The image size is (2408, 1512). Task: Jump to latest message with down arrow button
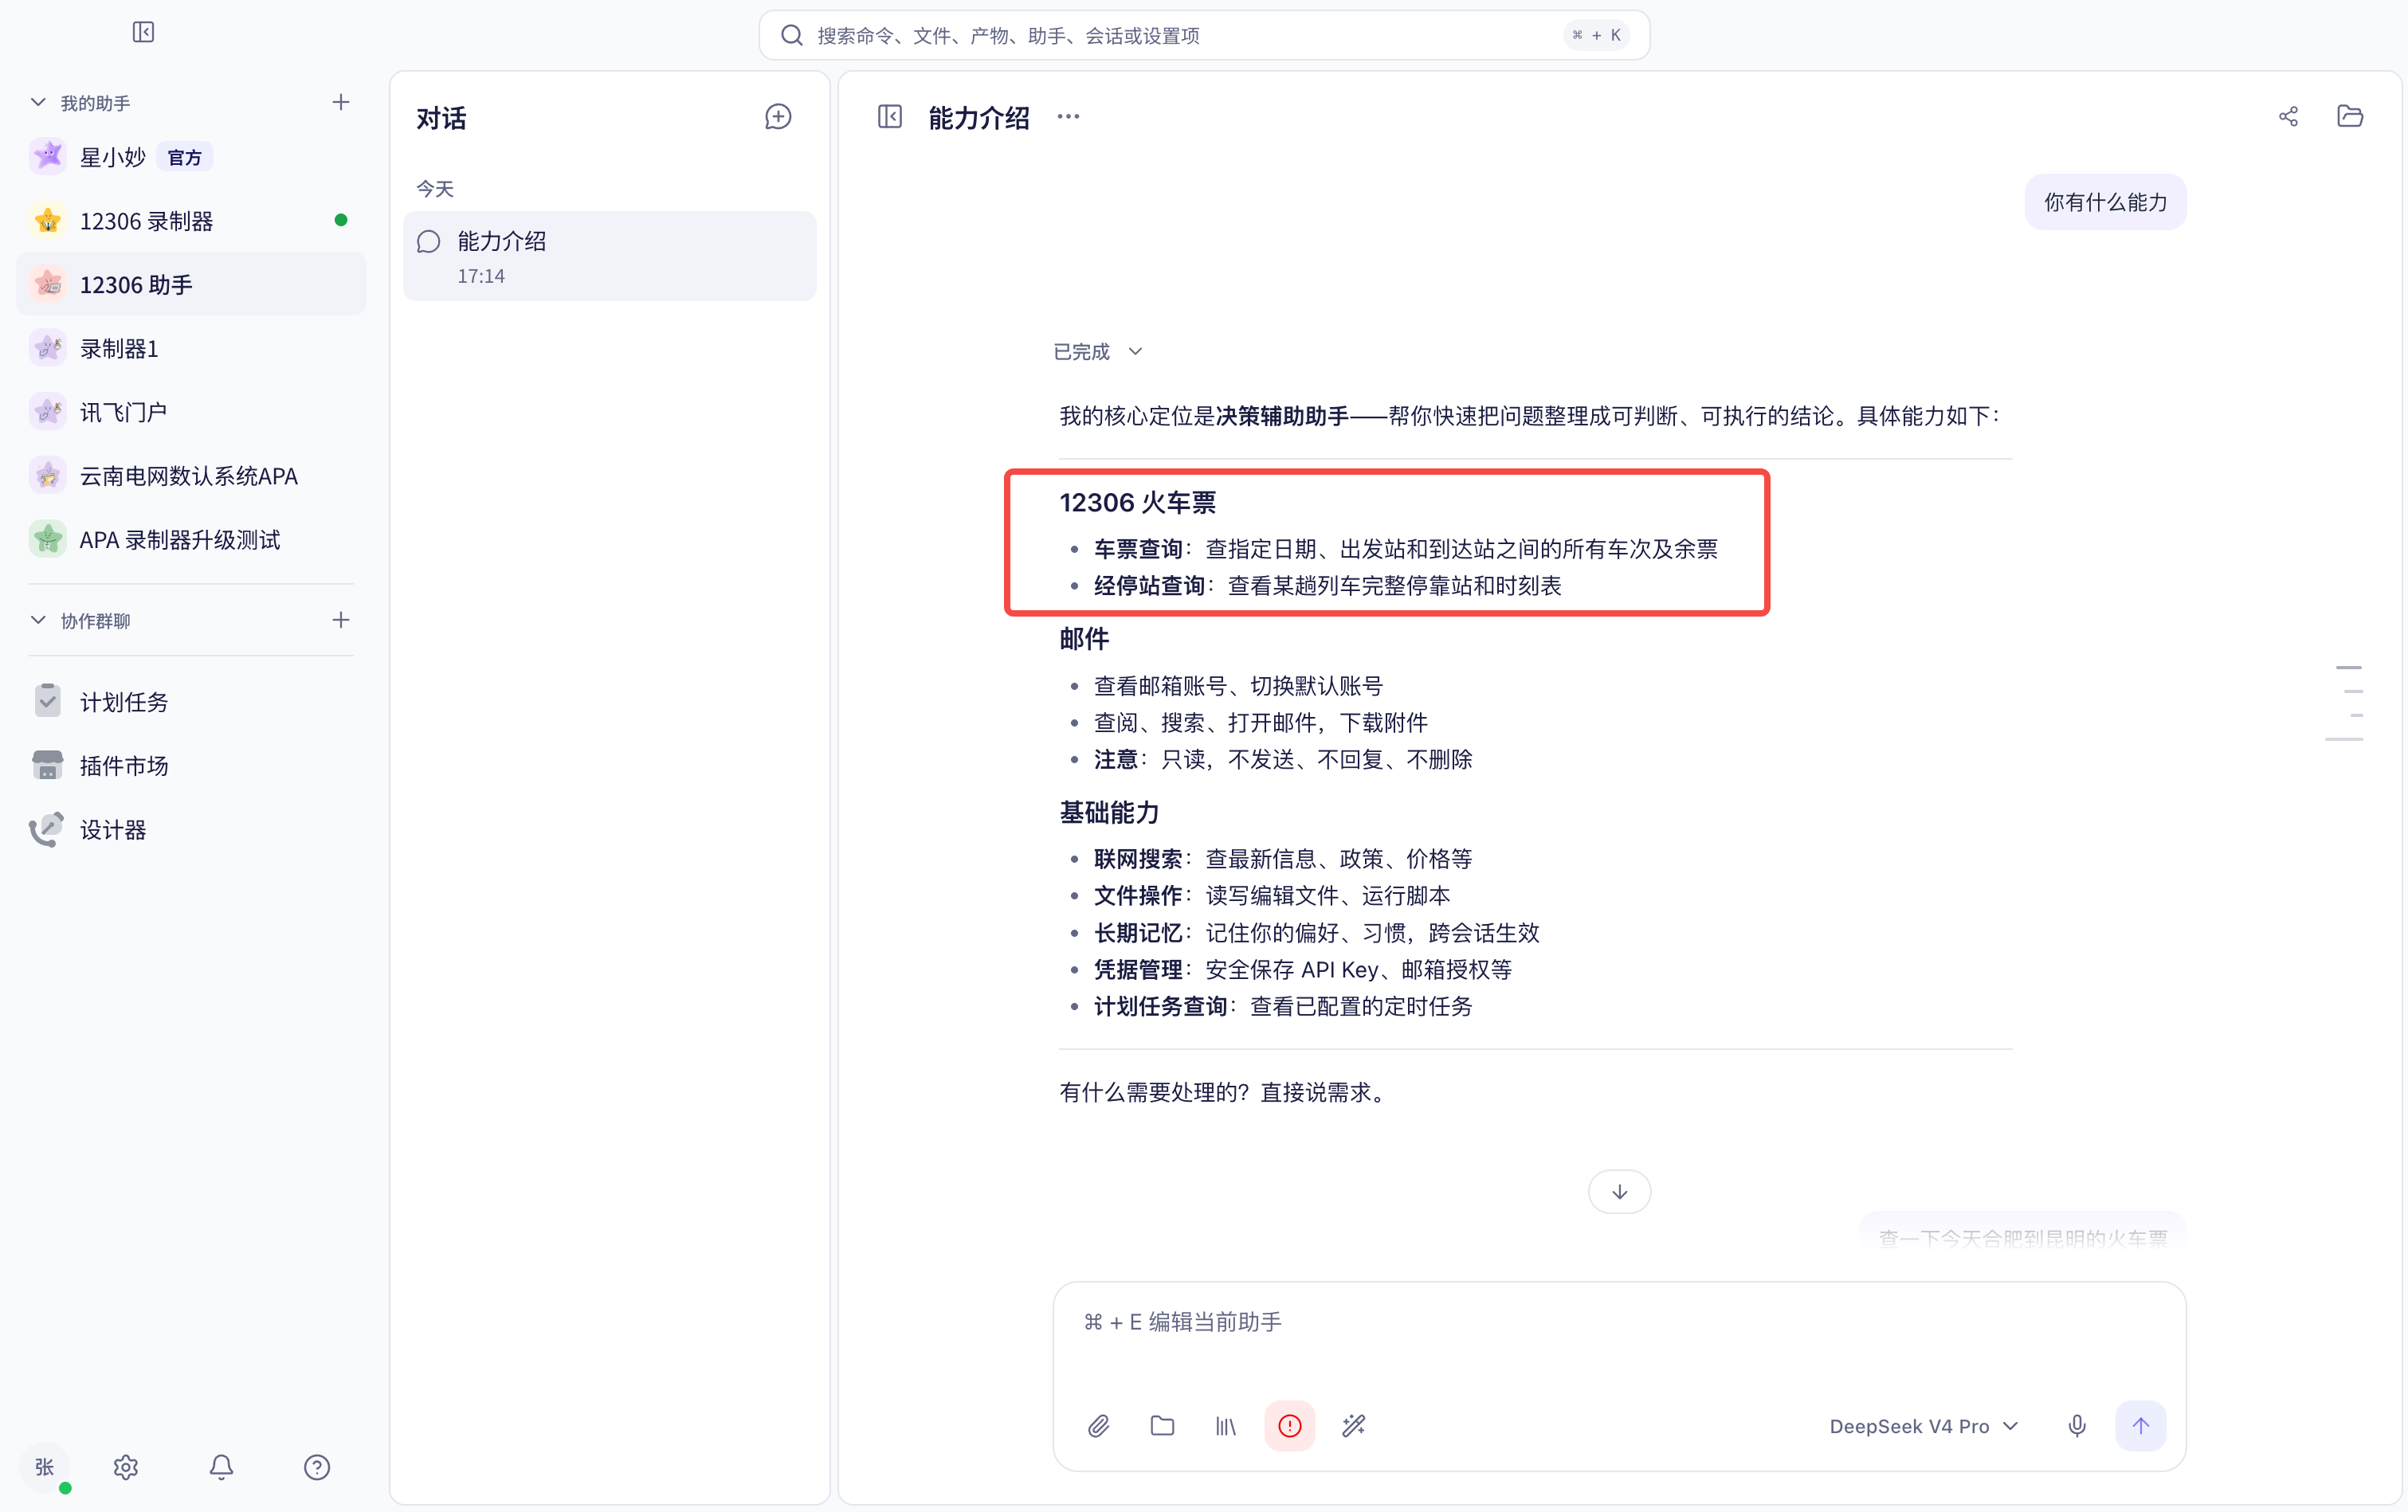click(1619, 1192)
